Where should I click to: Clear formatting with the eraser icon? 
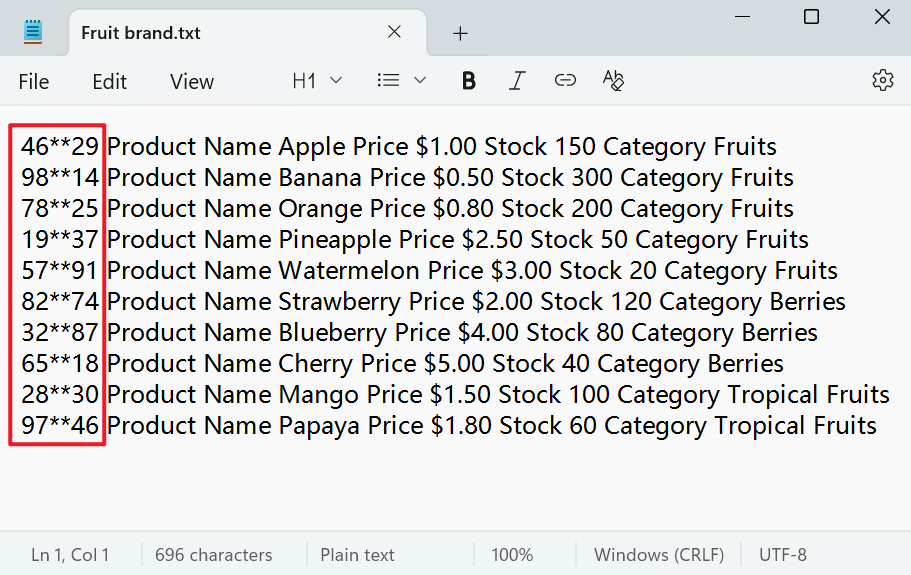pyautogui.click(x=613, y=81)
